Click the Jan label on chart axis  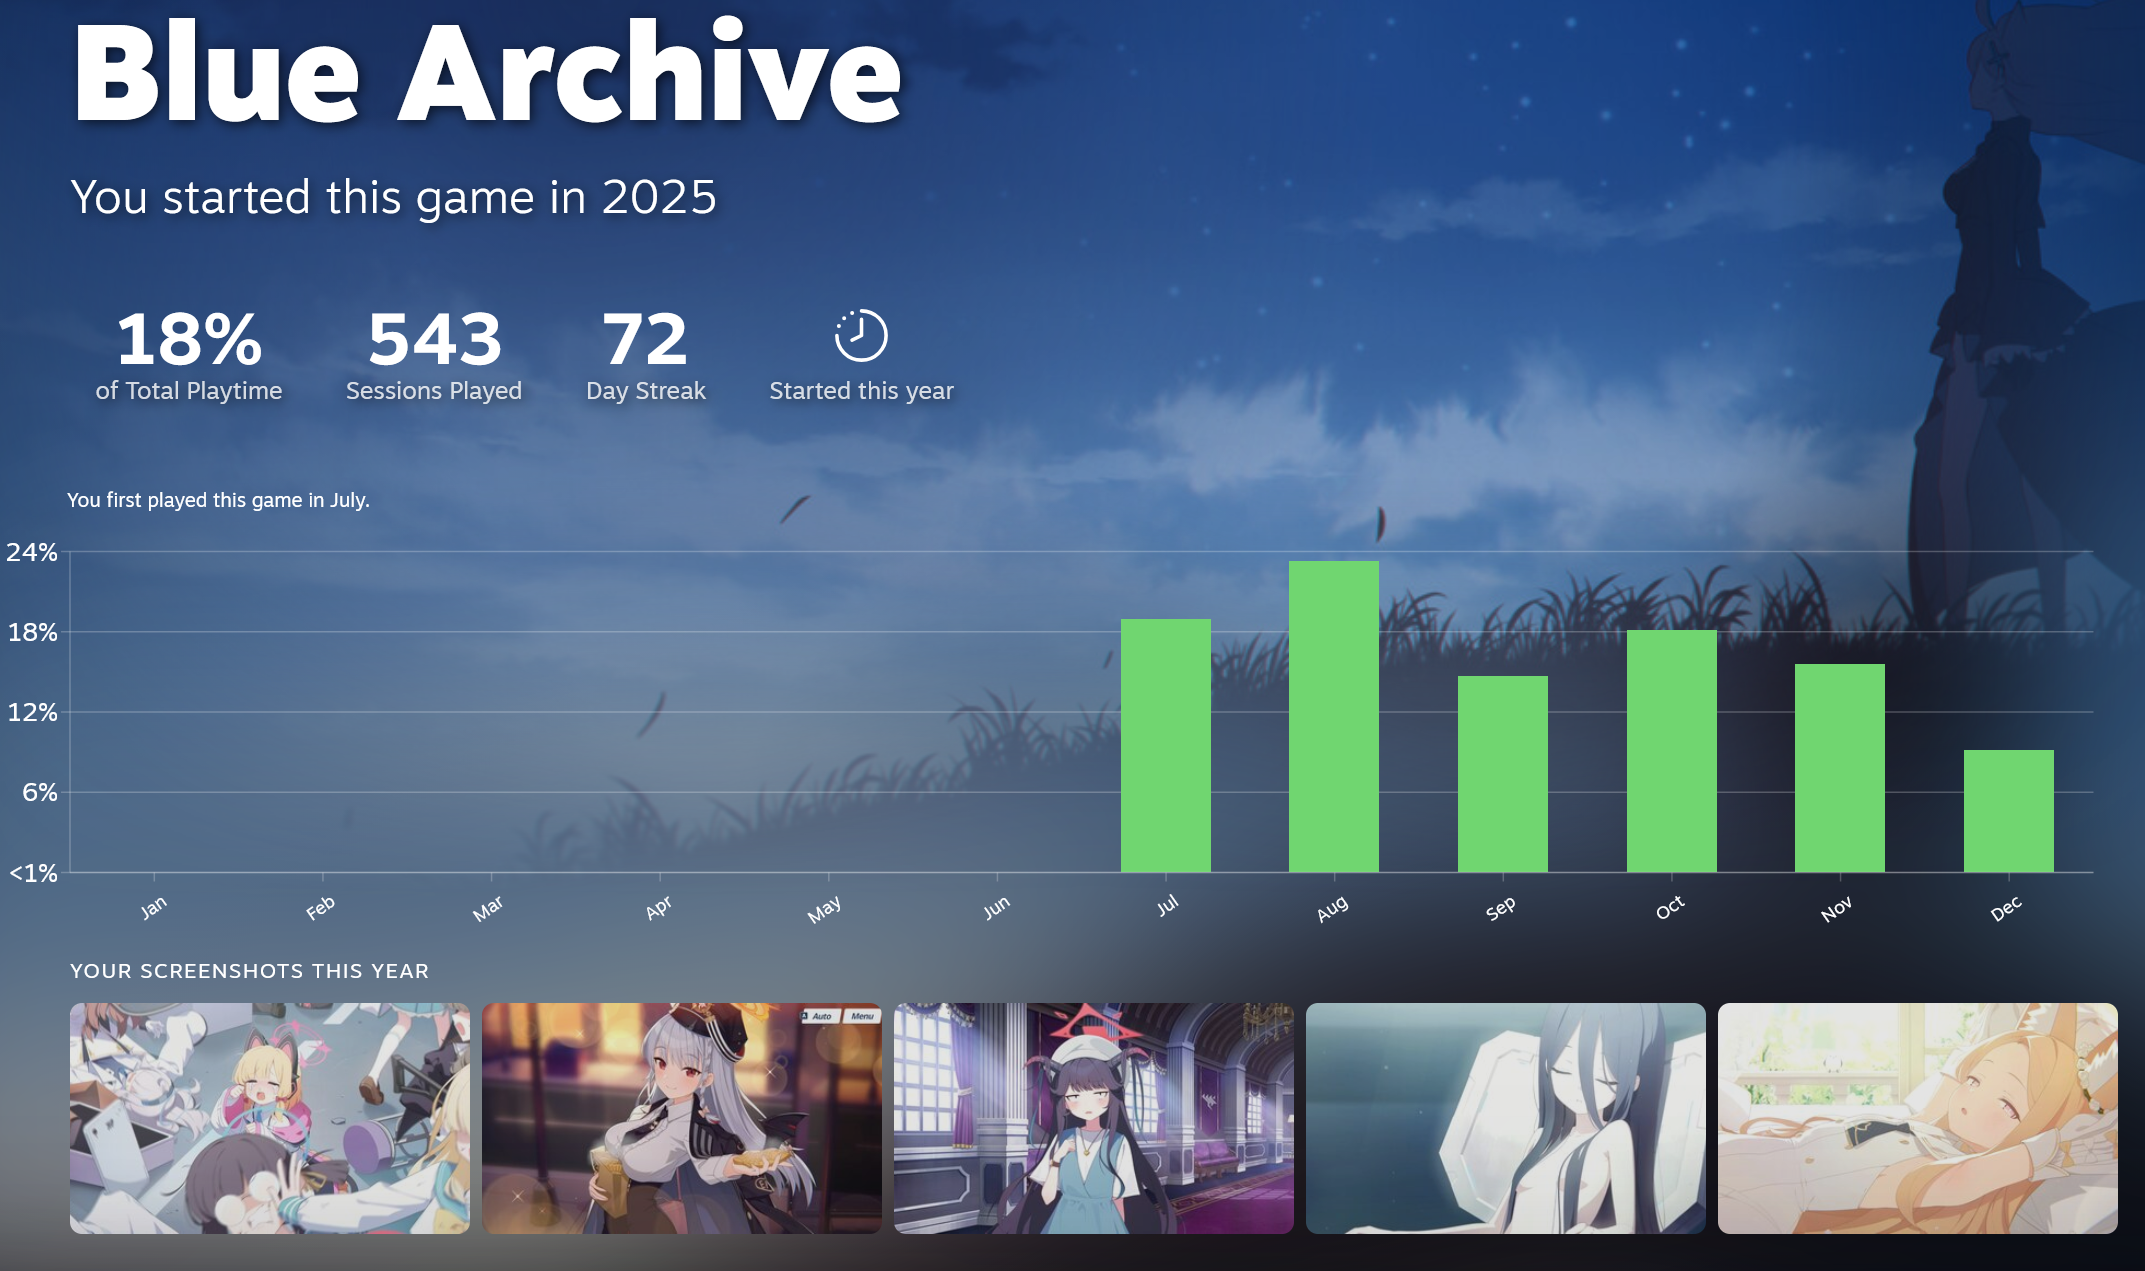(x=153, y=908)
